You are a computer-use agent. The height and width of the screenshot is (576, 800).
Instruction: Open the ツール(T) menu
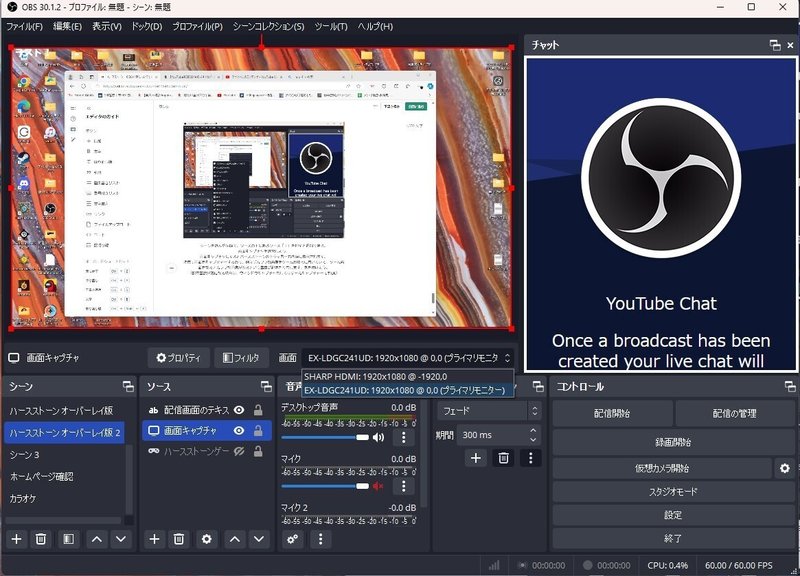[331, 27]
